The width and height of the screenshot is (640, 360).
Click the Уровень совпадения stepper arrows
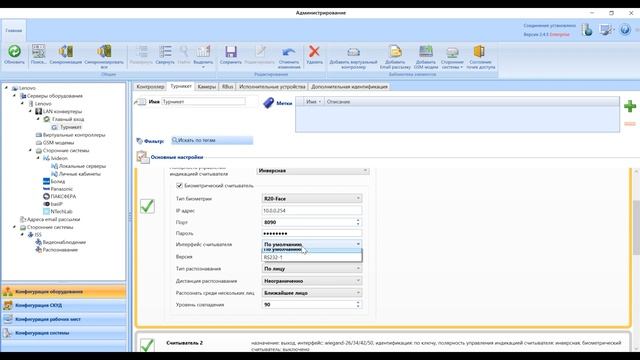click(x=358, y=304)
